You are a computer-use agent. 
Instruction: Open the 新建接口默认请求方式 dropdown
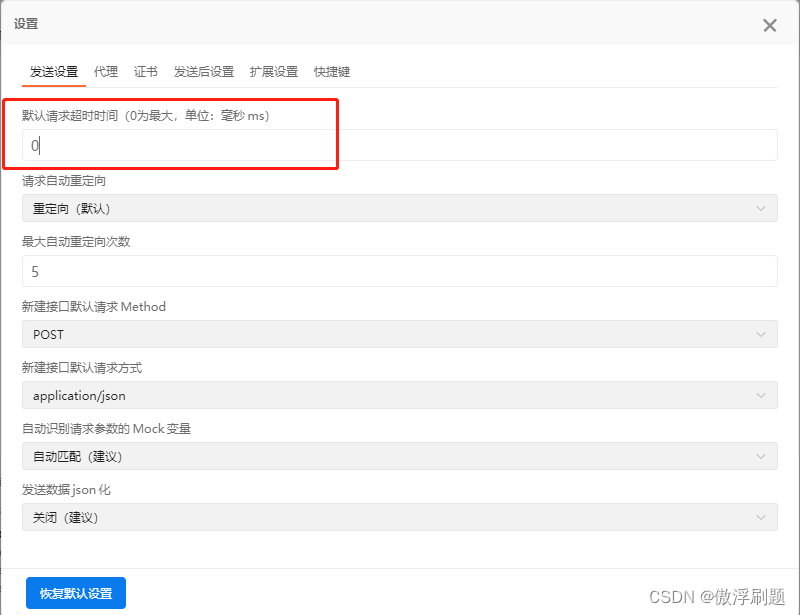pos(400,395)
